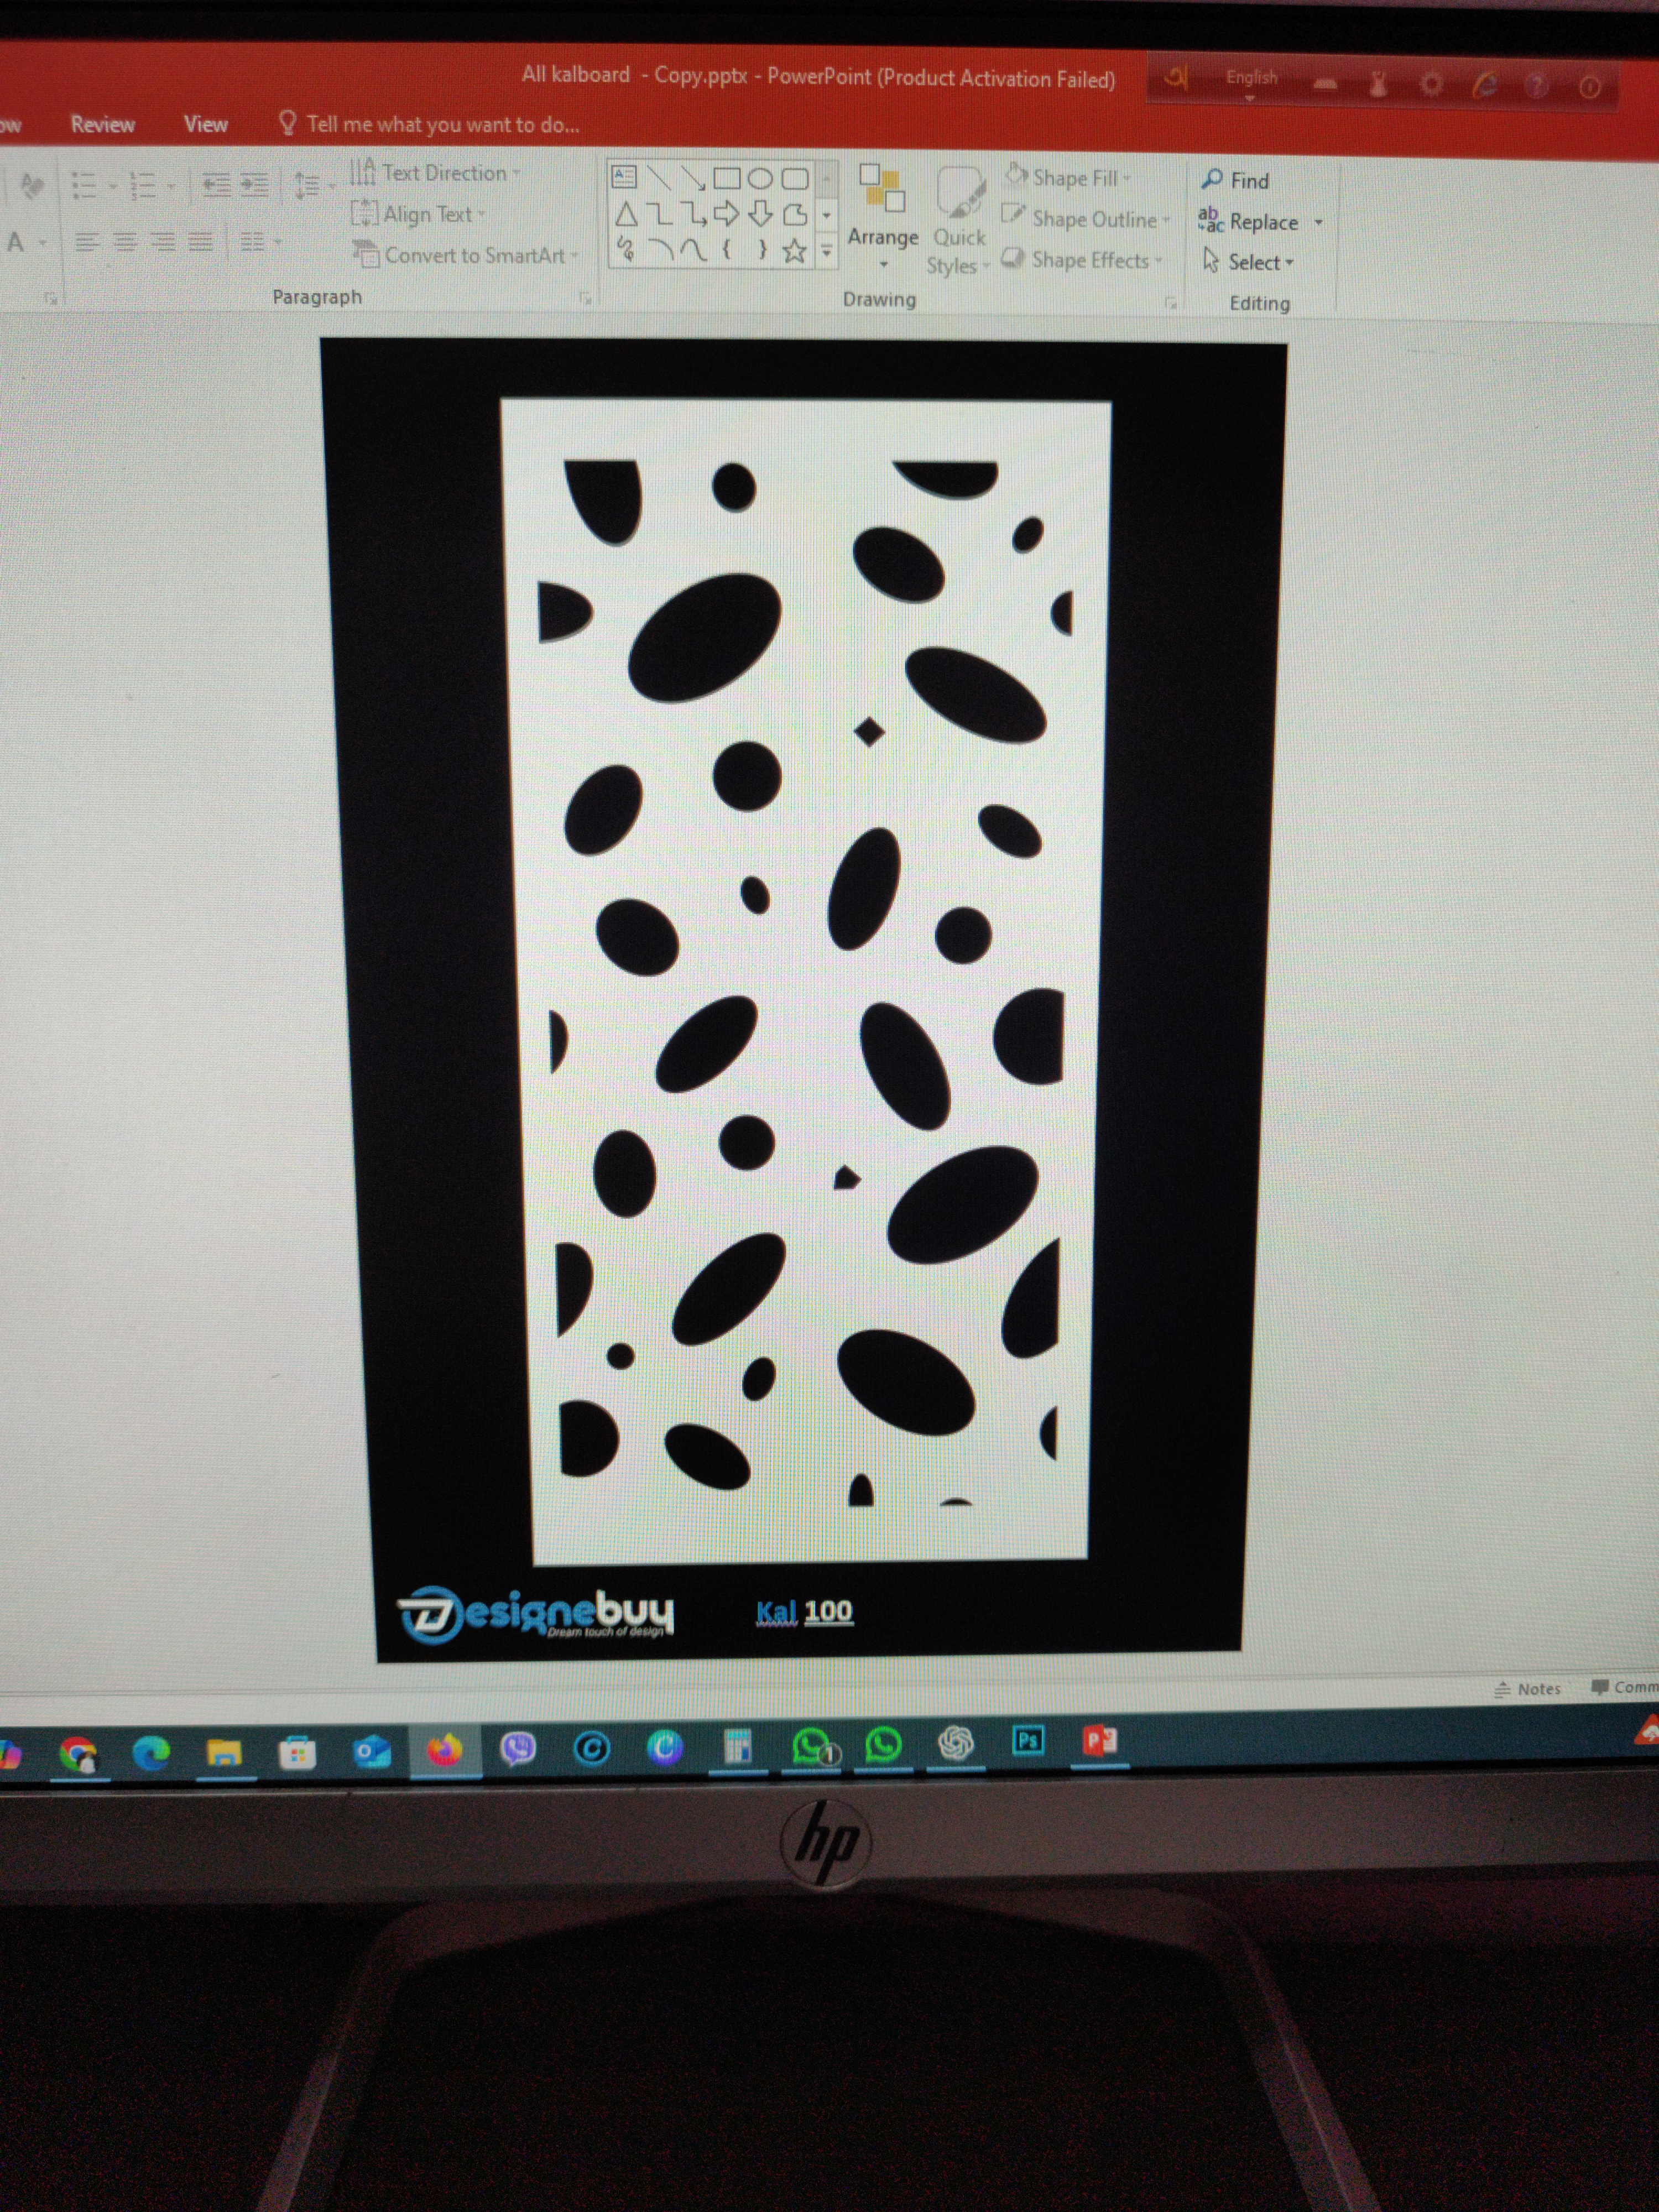Open ChatGPT app from the taskbar
The image size is (1659, 2212).
click(956, 1743)
